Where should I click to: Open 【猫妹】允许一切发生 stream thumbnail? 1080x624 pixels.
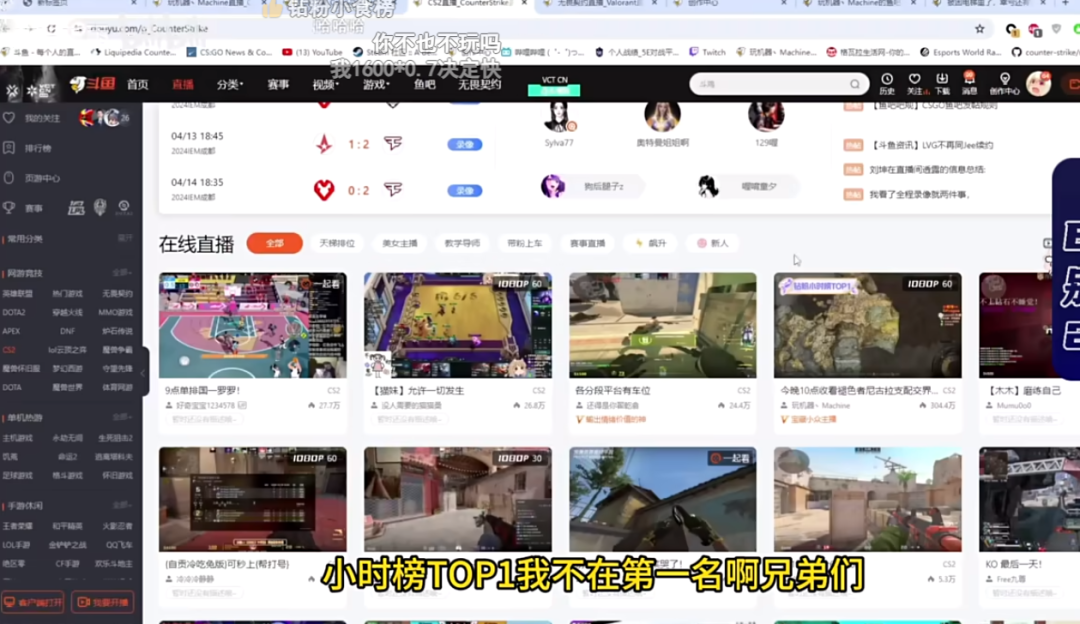458,325
